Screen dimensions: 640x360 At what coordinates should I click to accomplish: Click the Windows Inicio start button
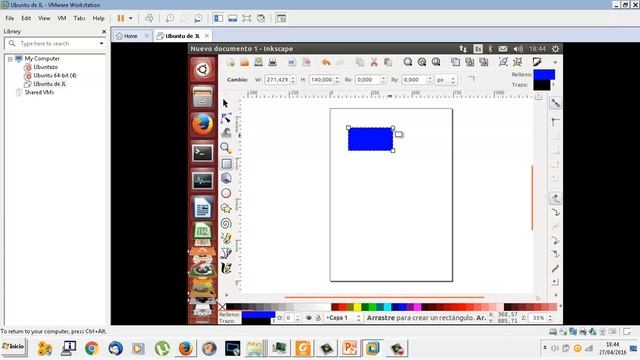[x=14, y=347]
